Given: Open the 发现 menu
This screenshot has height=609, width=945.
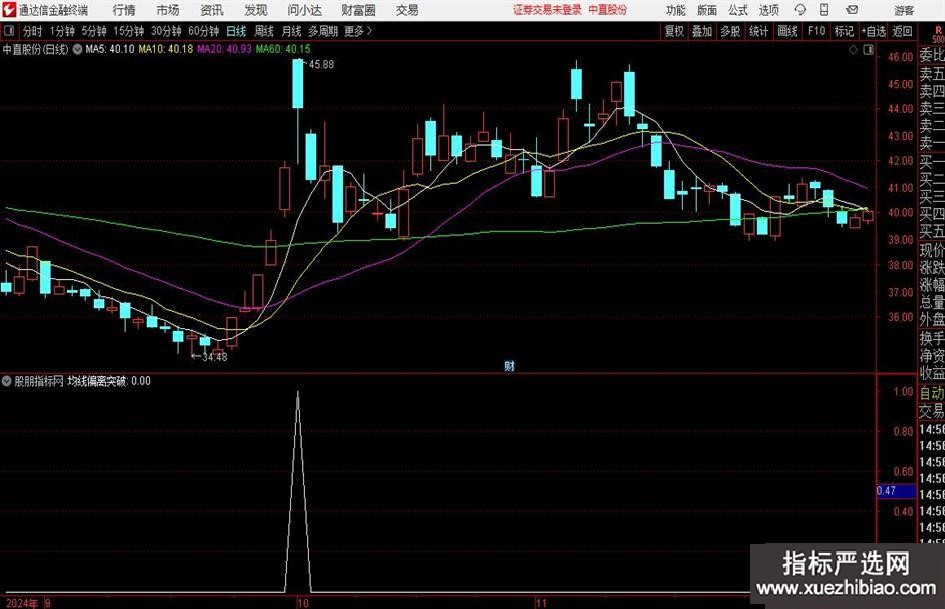Looking at the screenshot, I should [256, 10].
